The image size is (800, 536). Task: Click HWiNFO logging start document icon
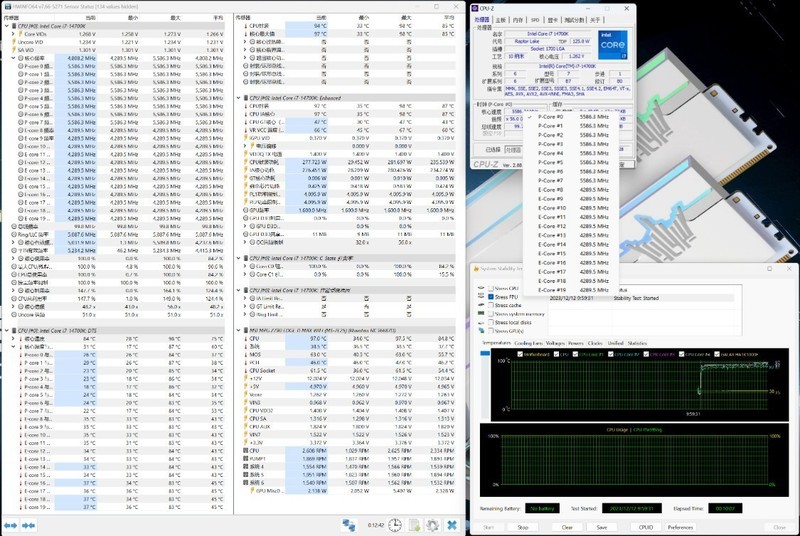point(414,525)
